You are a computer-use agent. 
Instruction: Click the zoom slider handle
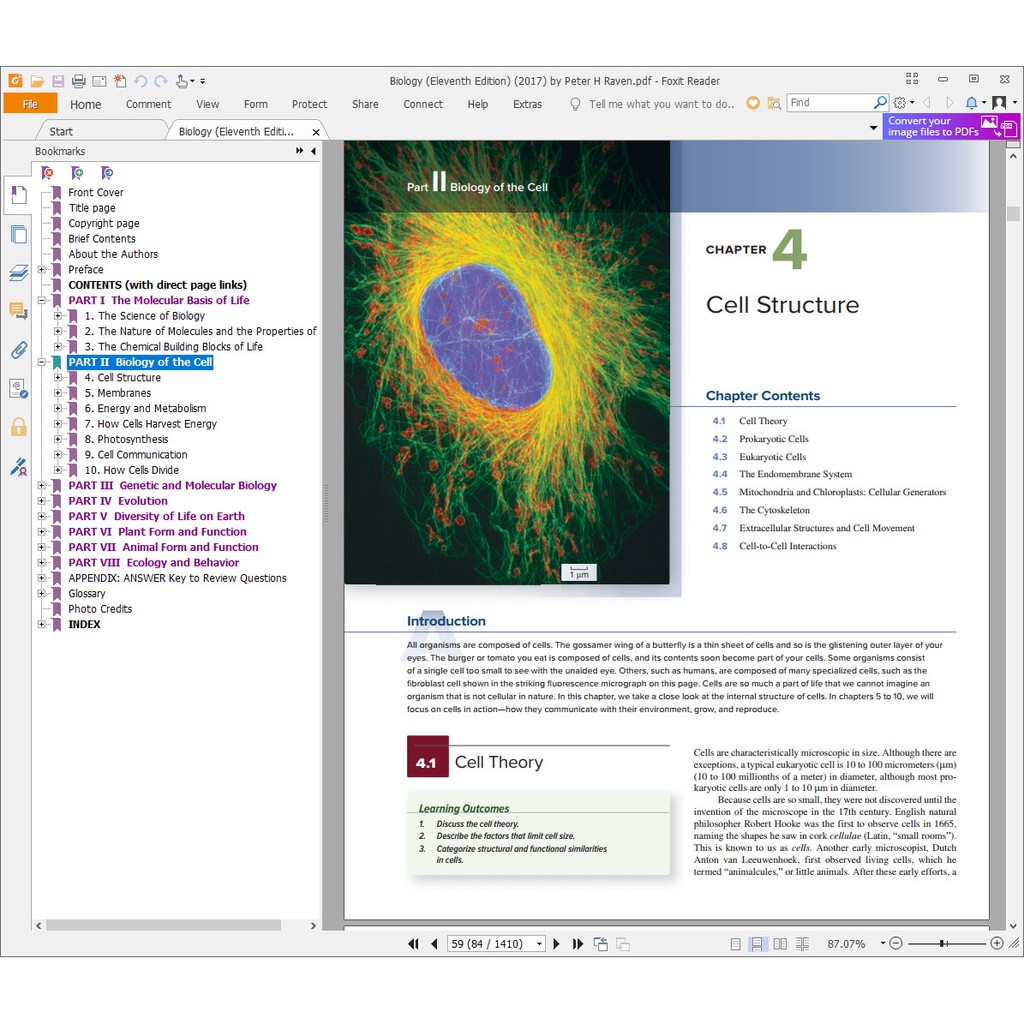(x=943, y=943)
